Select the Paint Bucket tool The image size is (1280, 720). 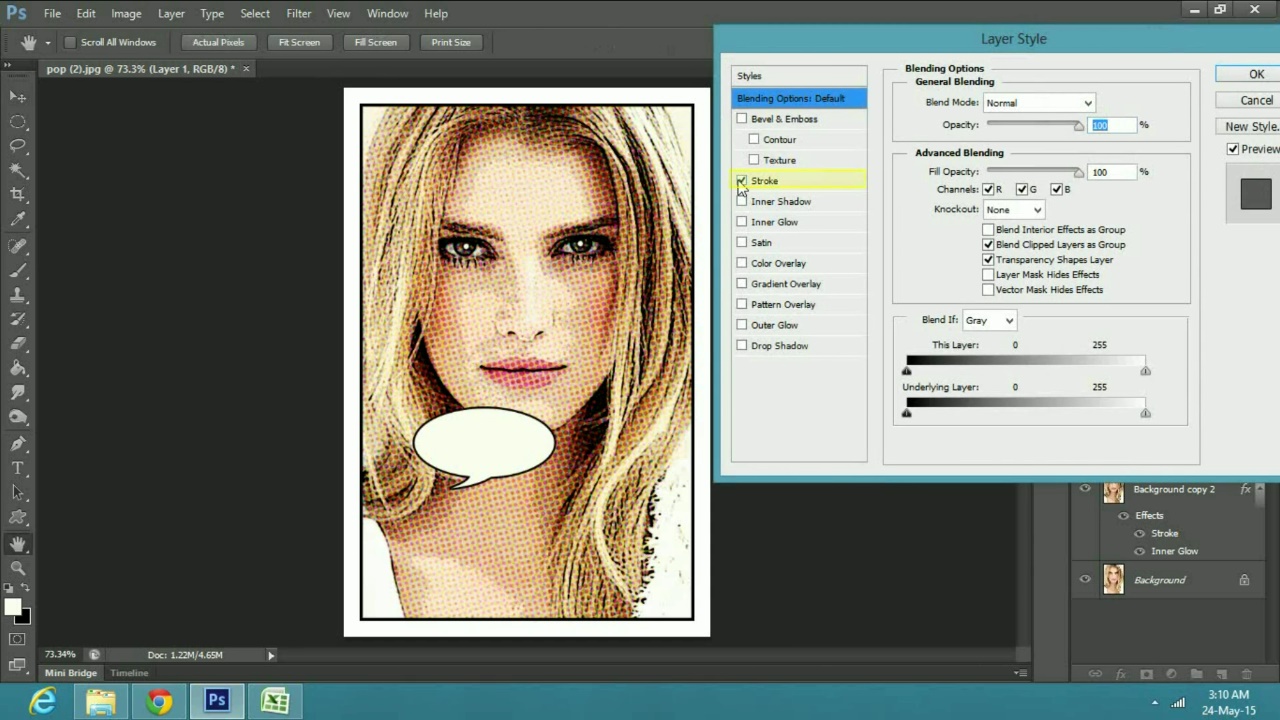tap(18, 369)
